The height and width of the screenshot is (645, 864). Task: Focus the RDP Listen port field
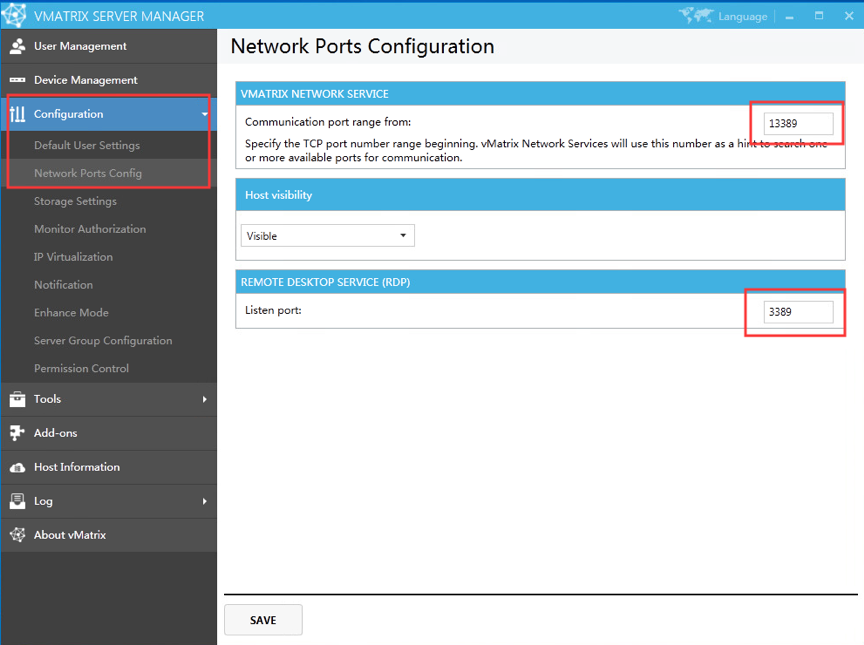798,312
